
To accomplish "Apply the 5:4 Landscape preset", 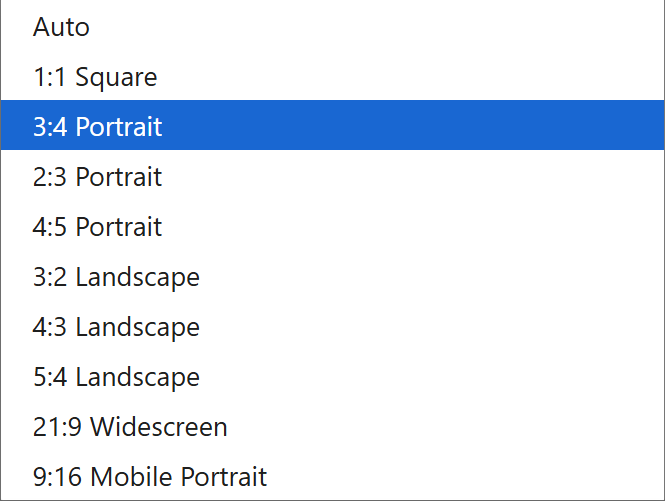I will point(332,375).
